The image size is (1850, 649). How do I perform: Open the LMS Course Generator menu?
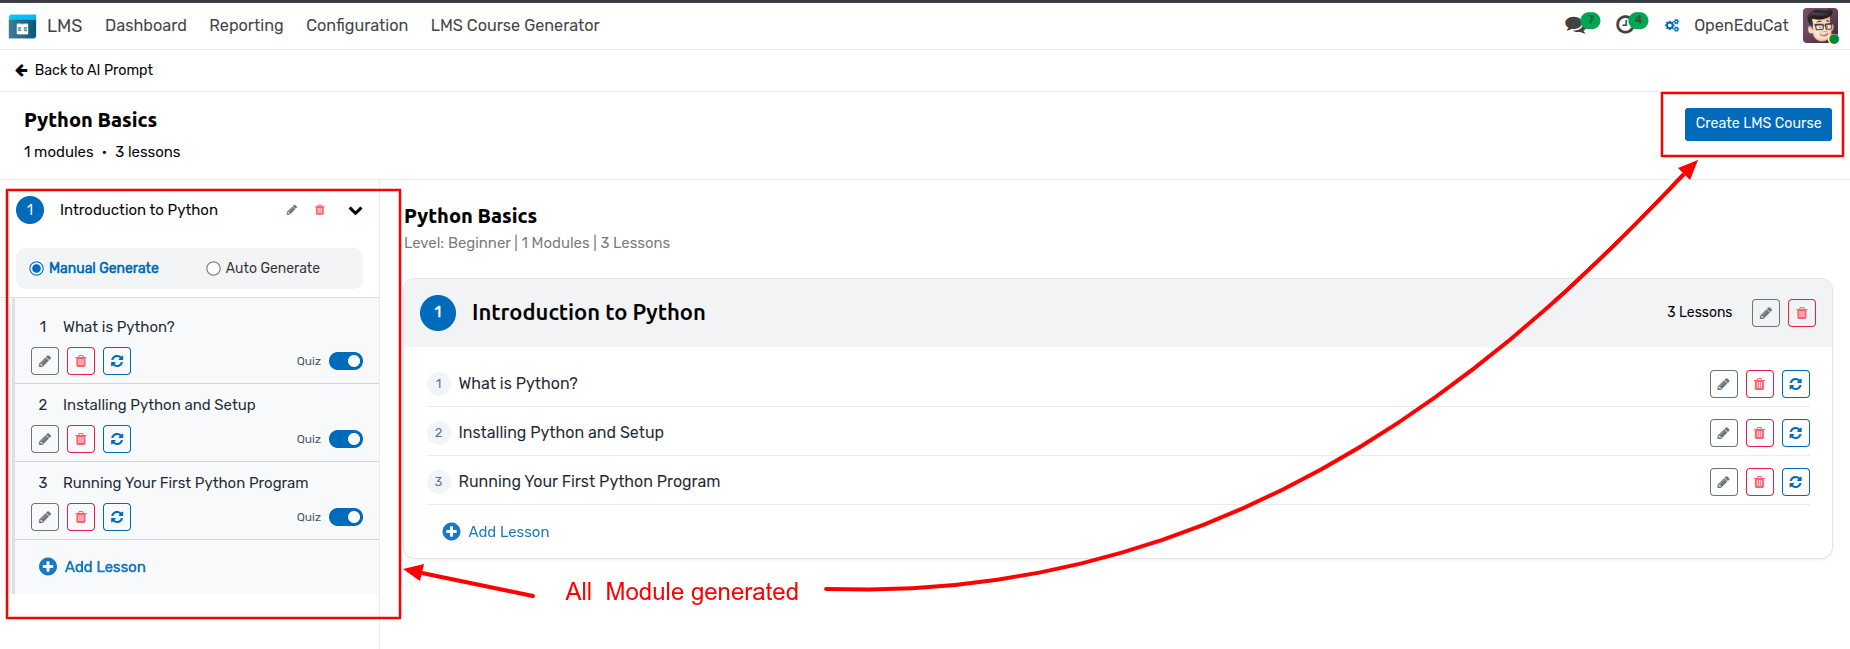coord(515,25)
